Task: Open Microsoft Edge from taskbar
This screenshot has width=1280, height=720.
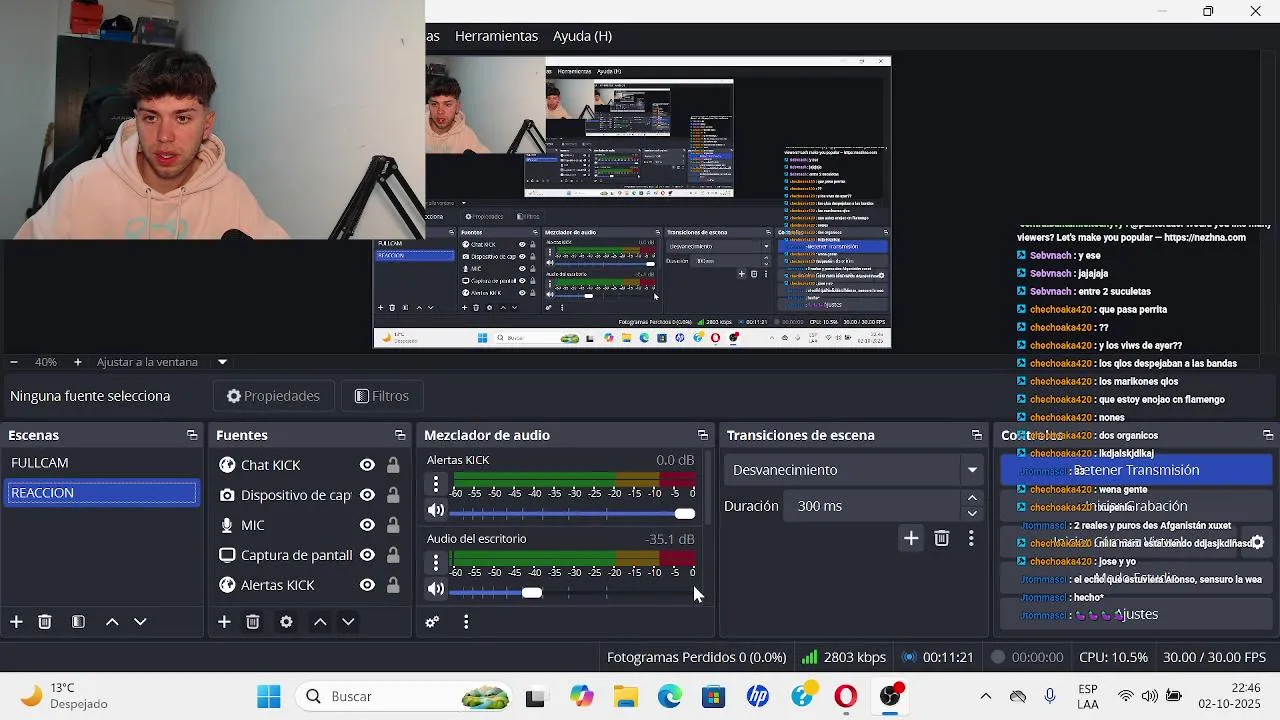Action: (670, 696)
